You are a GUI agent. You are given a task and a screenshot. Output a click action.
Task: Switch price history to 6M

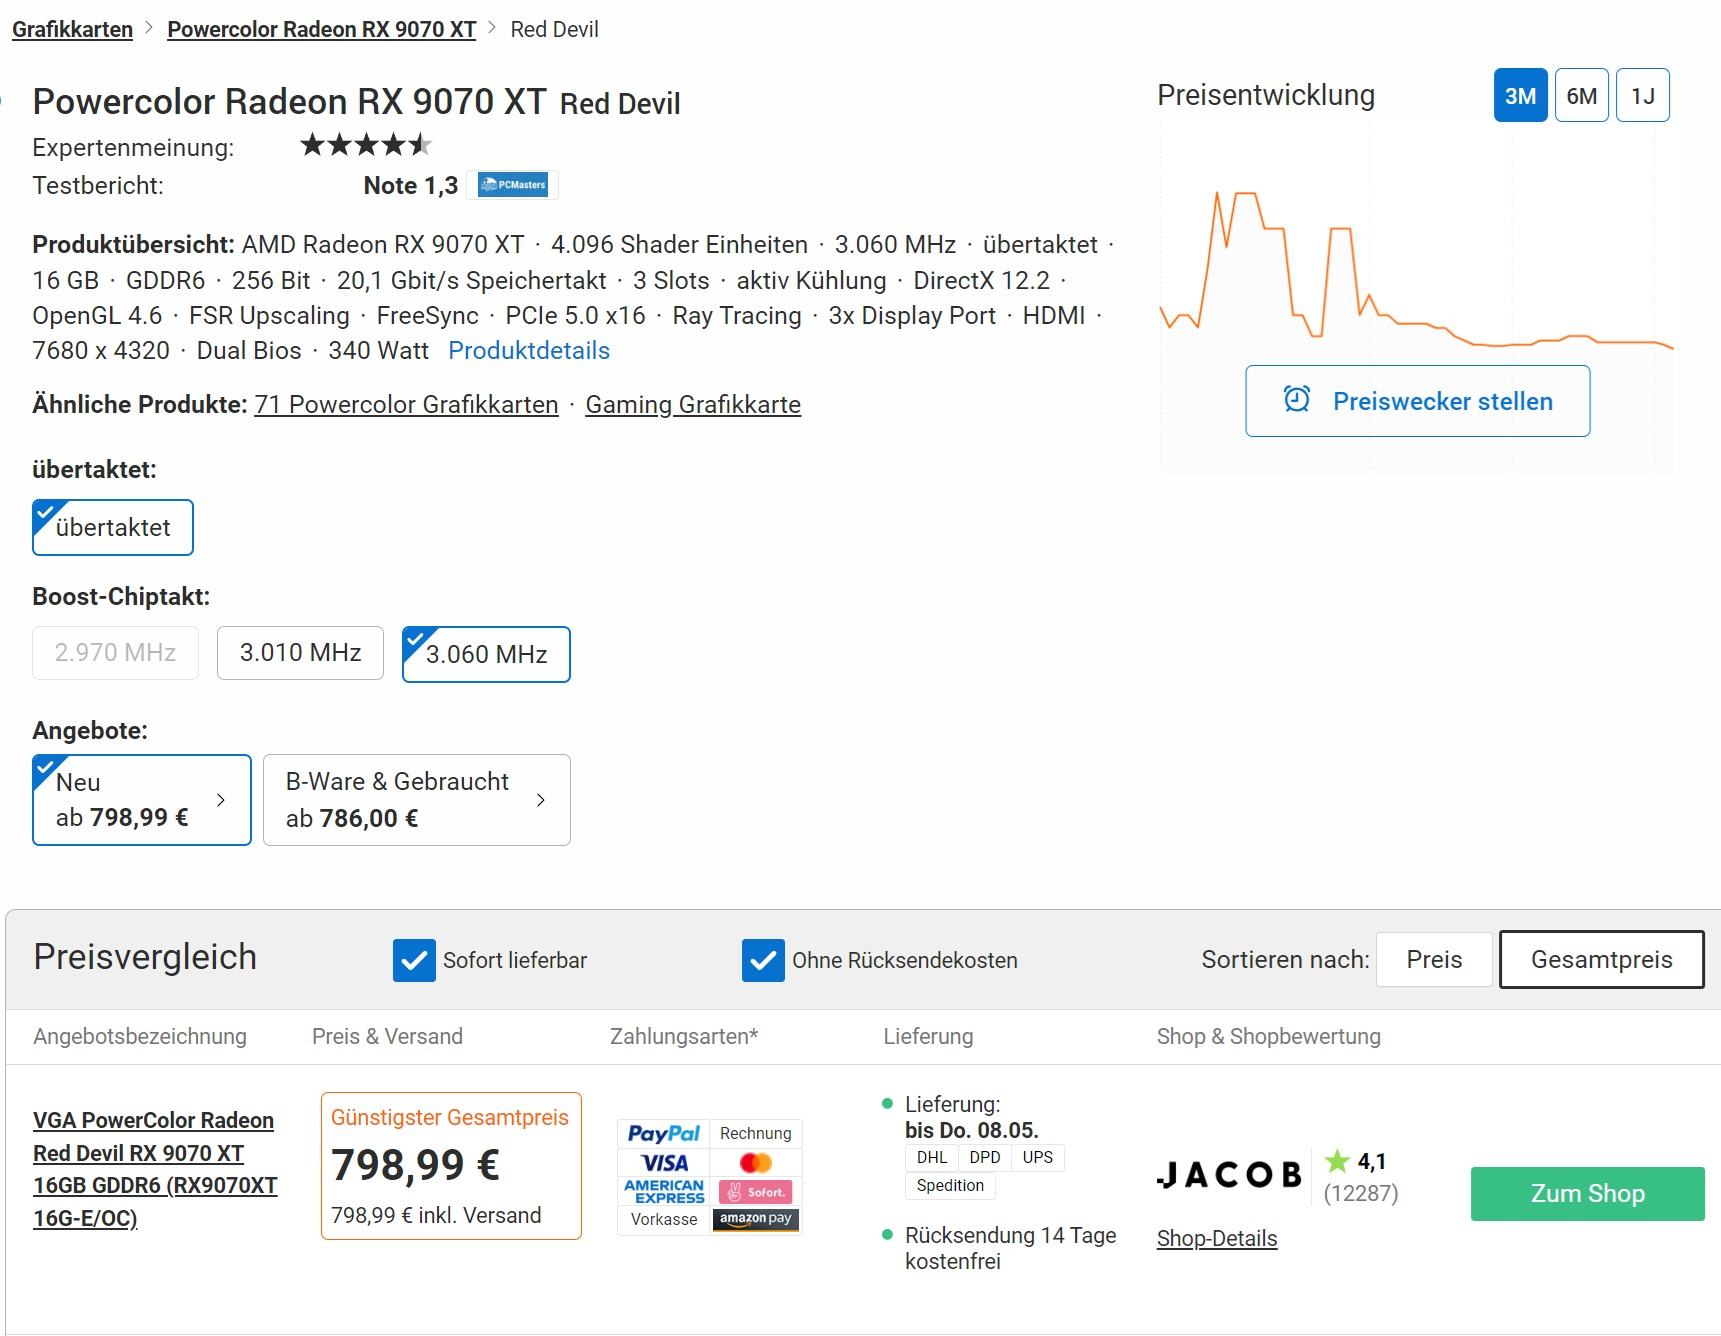click(x=1582, y=95)
